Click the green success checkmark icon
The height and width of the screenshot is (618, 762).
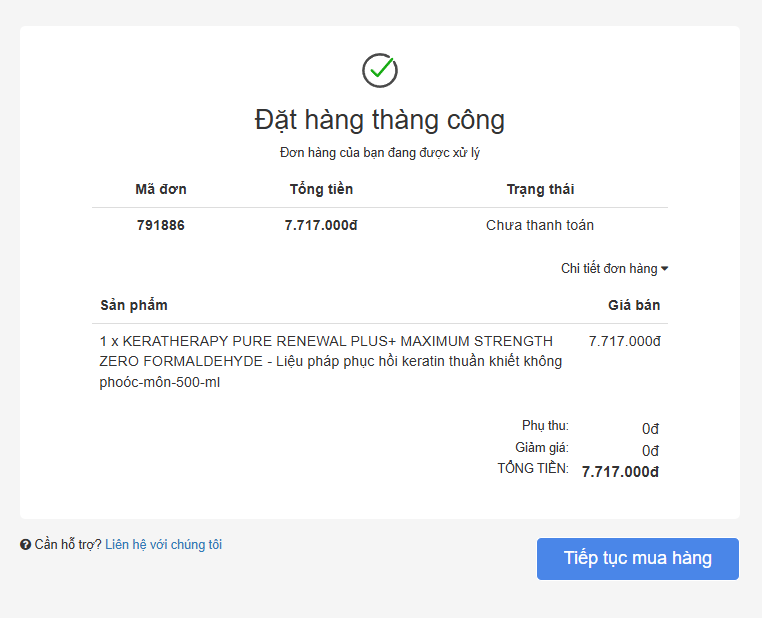tap(380, 70)
